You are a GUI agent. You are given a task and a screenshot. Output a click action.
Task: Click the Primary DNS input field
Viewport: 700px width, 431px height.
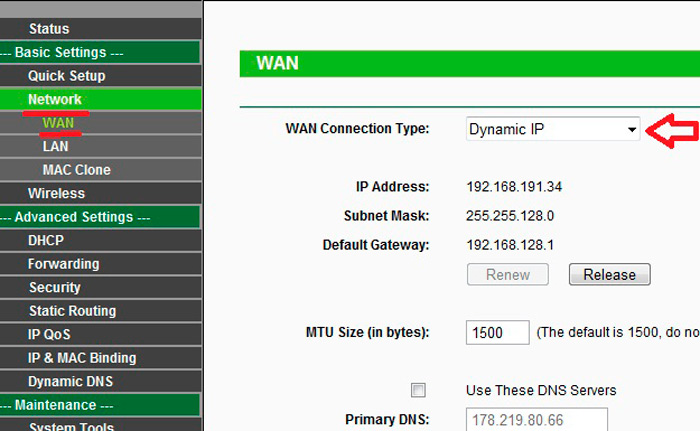click(537, 420)
